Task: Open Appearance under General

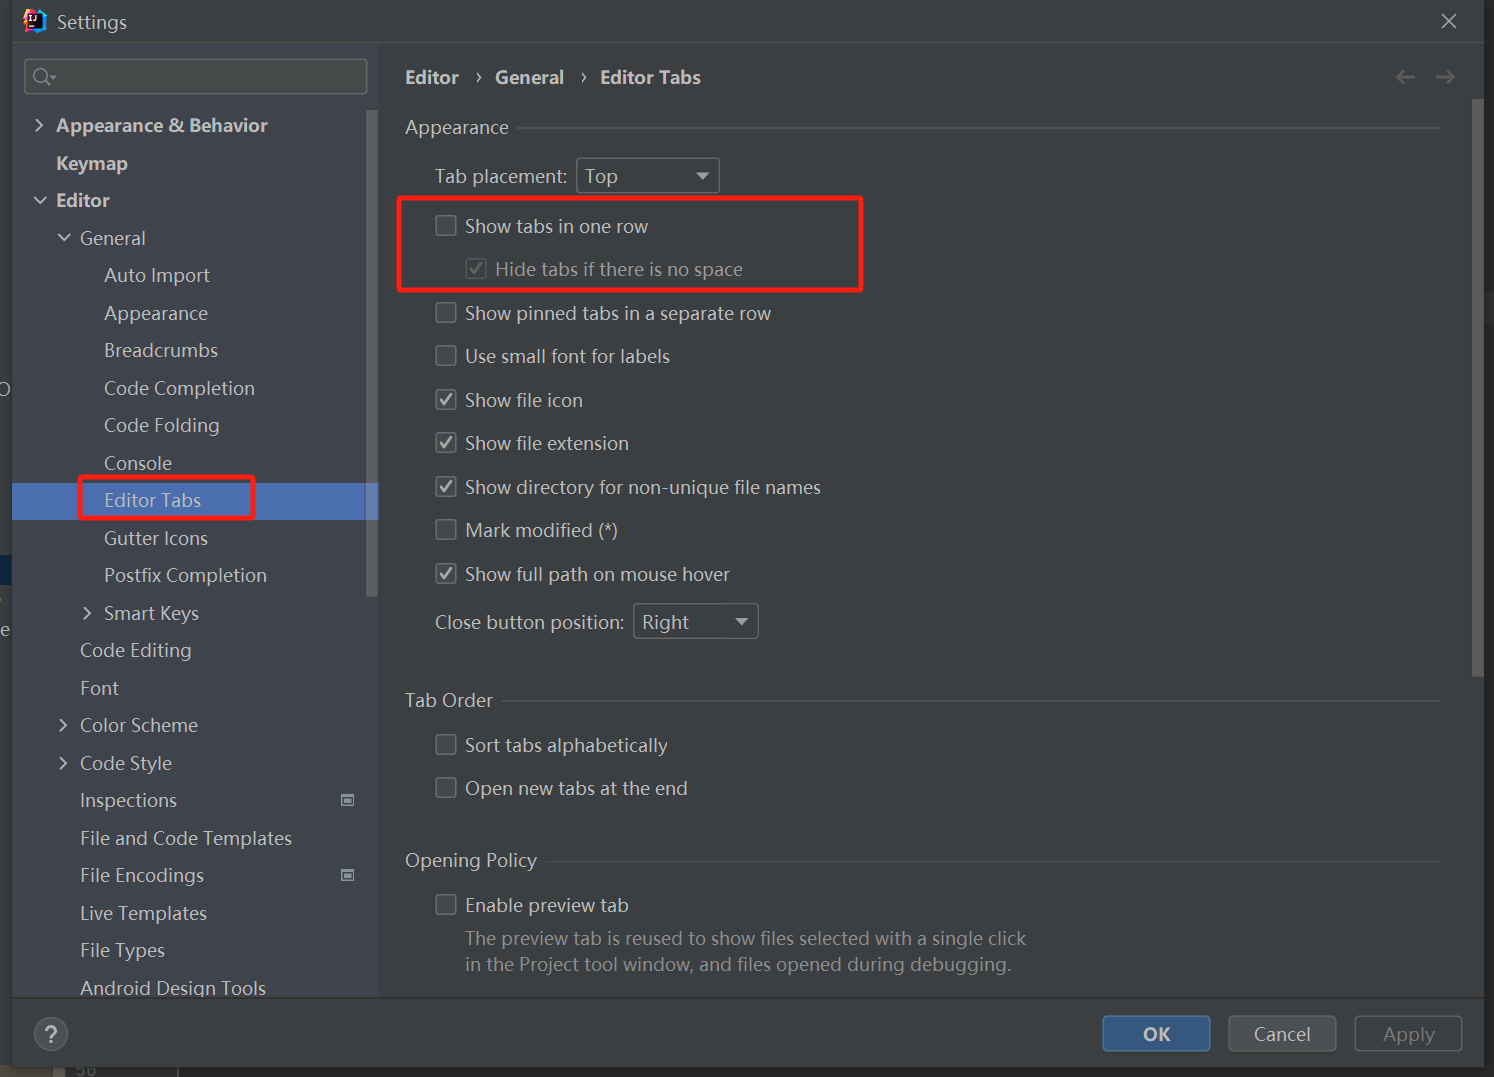Action: [156, 313]
